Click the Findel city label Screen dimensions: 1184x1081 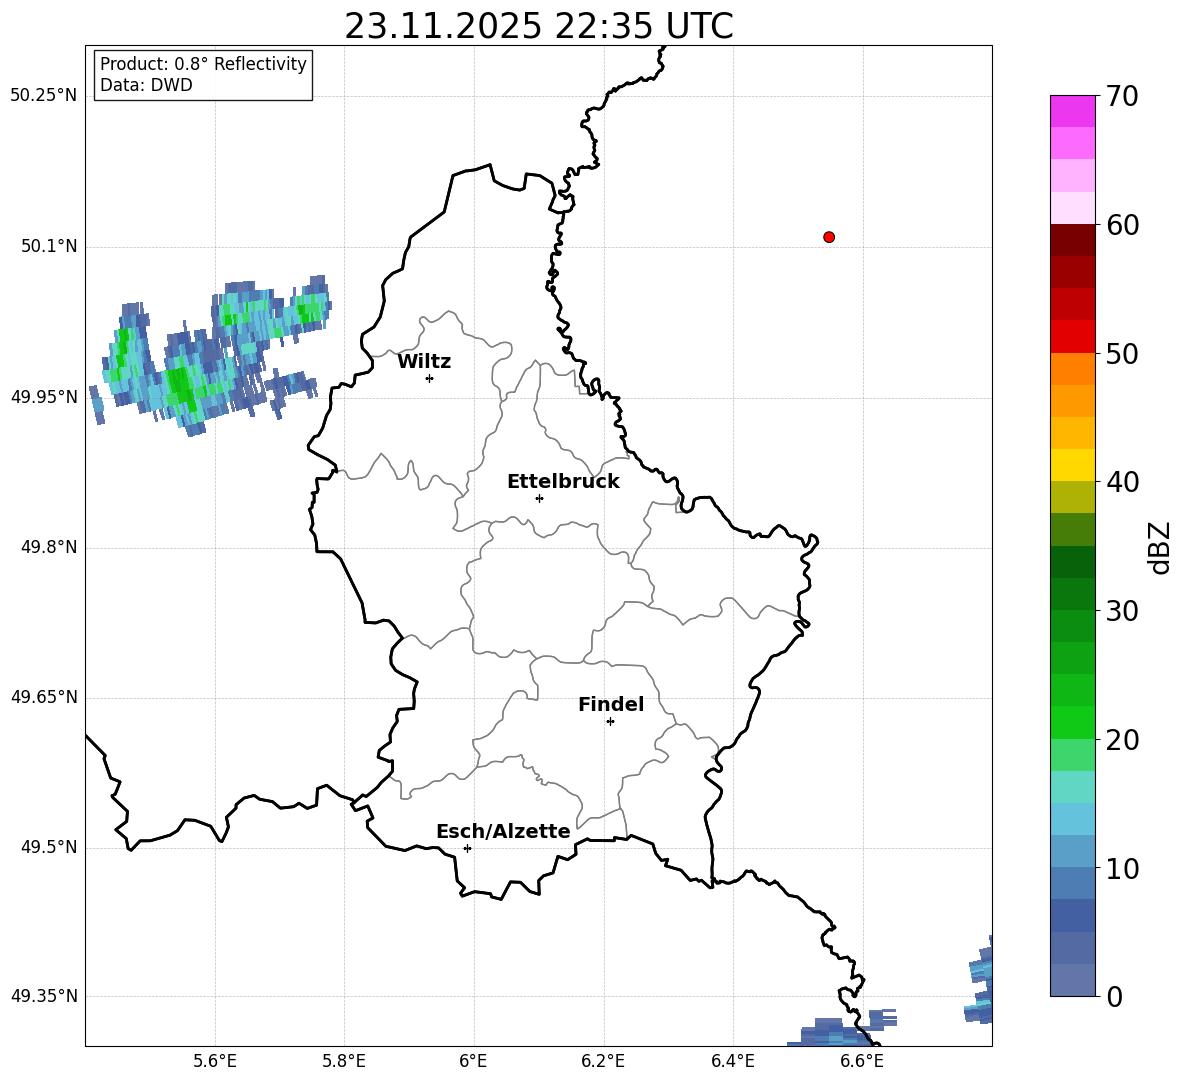pyautogui.click(x=611, y=704)
